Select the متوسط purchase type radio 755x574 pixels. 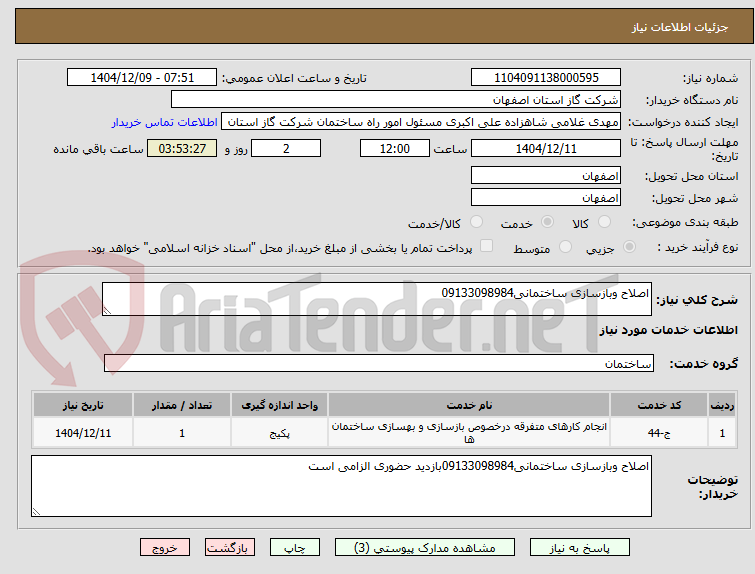click(565, 247)
